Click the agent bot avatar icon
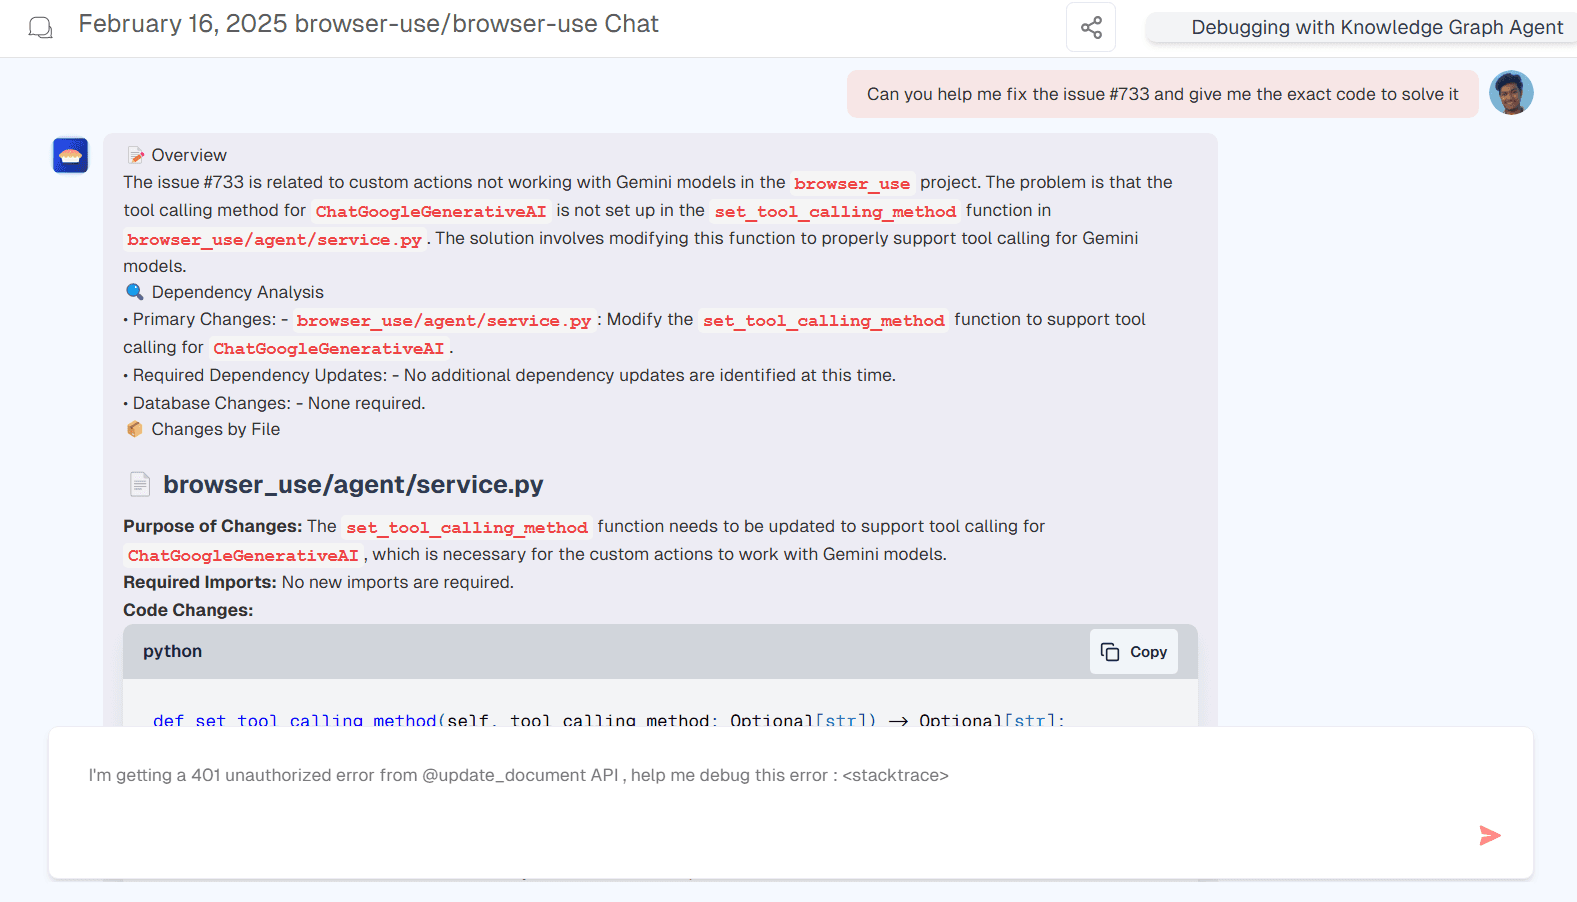1577x902 pixels. pos(71,155)
